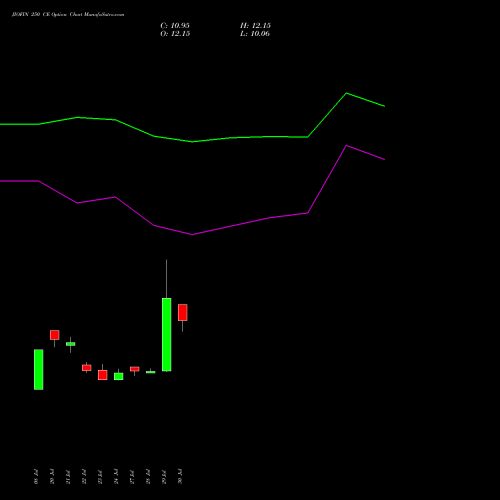
Task: Select the red candle for 23 Jul
Action: click(x=103, y=375)
